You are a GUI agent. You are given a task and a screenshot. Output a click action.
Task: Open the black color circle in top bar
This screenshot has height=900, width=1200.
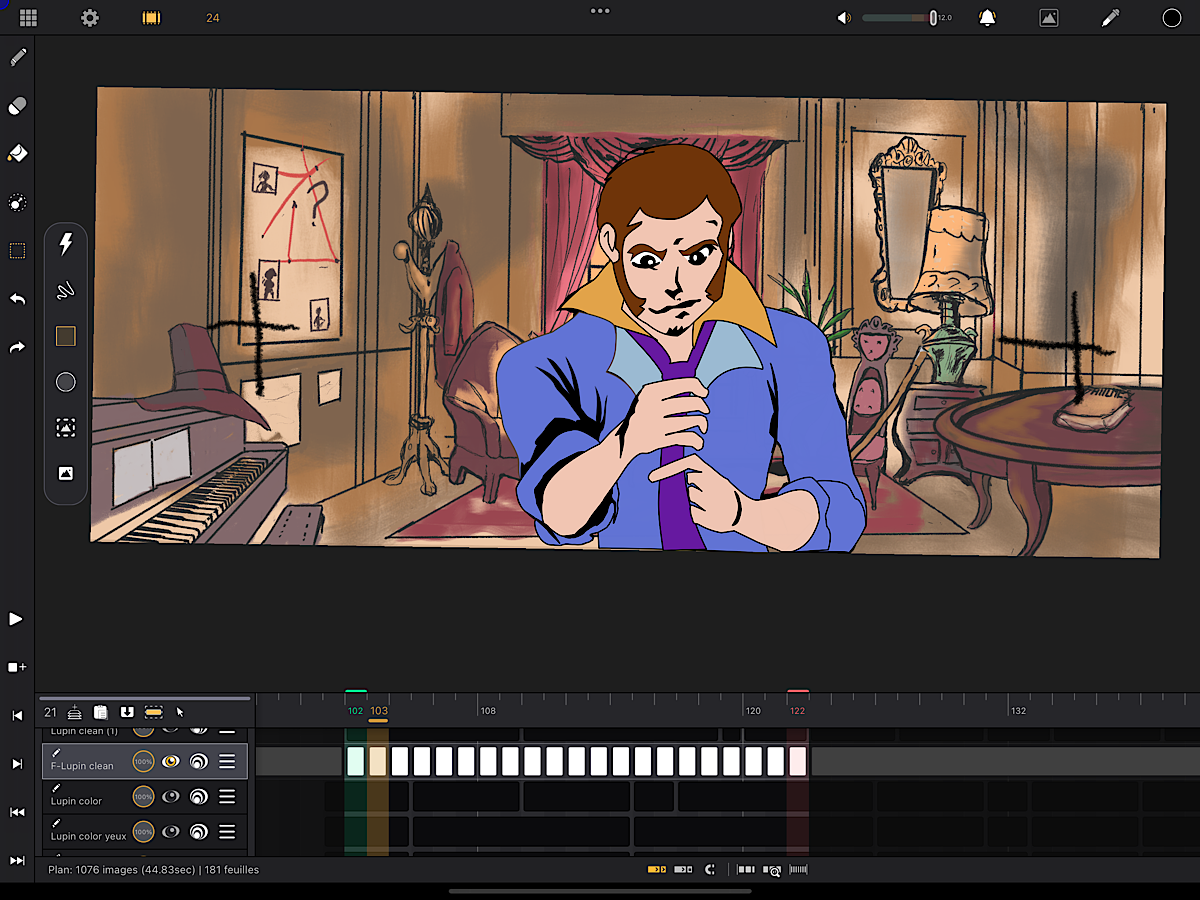pos(1172,18)
